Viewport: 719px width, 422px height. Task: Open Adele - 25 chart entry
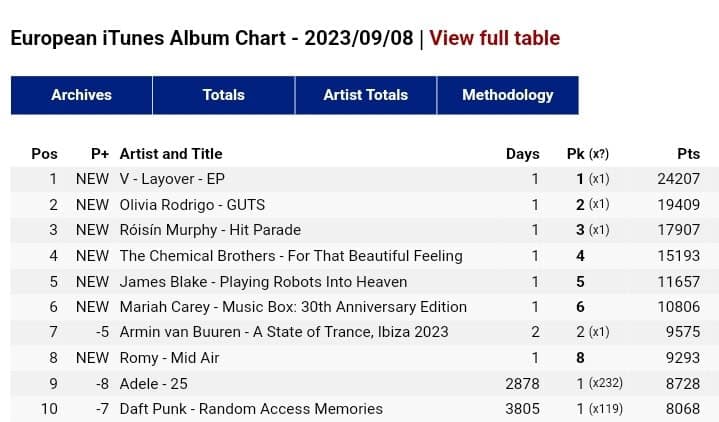coord(153,383)
